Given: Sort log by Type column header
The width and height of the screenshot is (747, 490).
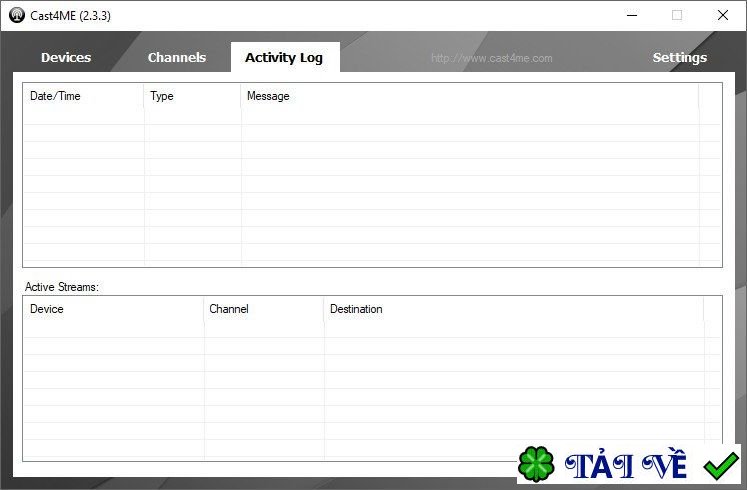Looking at the screenshot, I should point(192,96).
